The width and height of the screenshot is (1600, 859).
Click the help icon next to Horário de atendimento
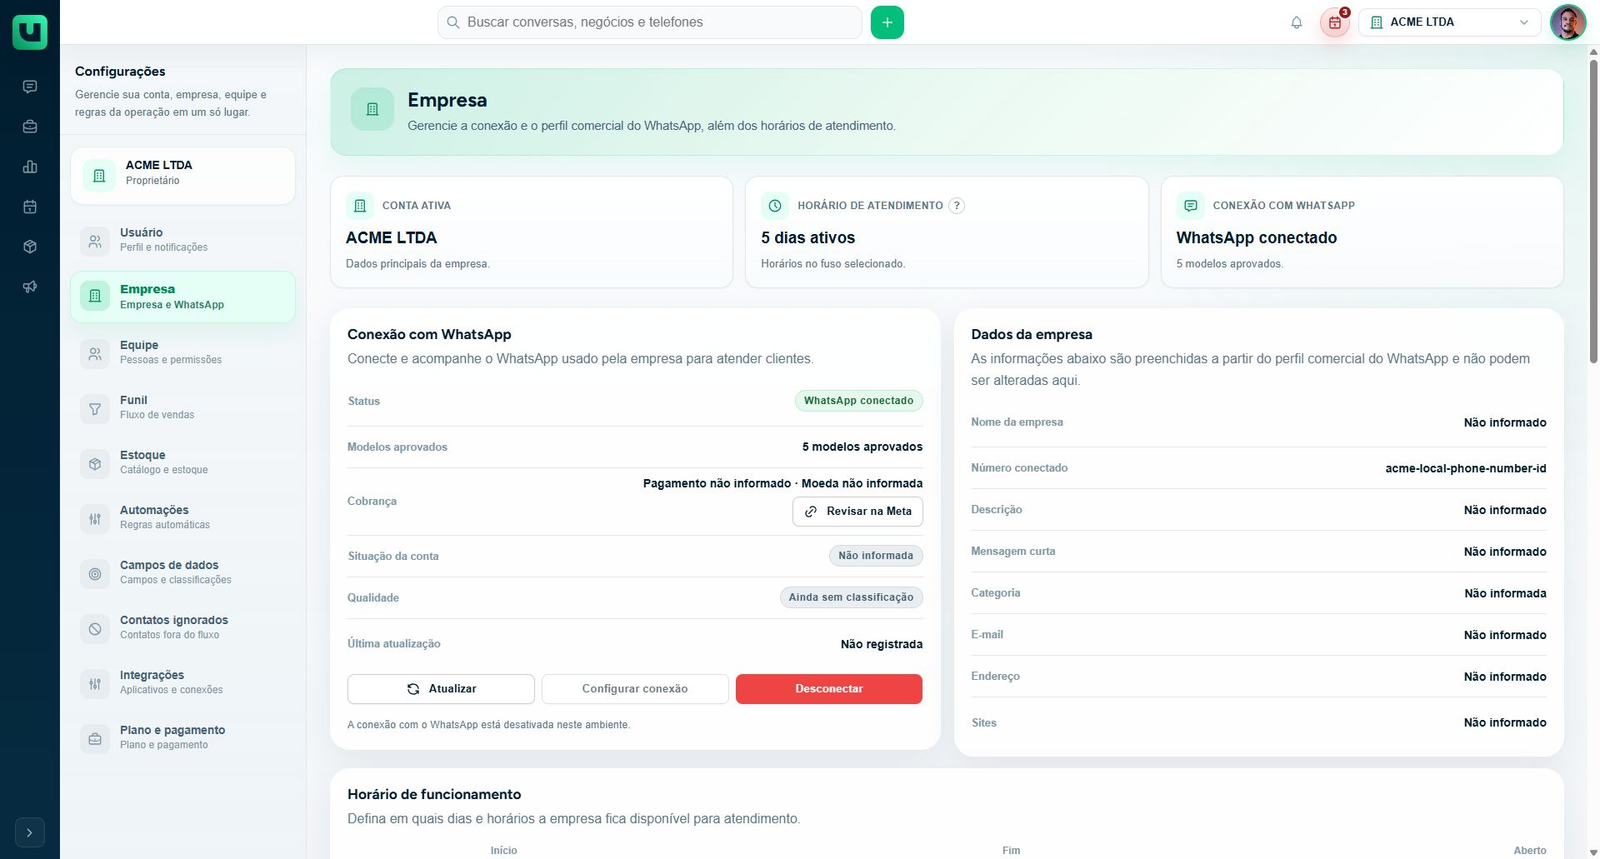956,205
